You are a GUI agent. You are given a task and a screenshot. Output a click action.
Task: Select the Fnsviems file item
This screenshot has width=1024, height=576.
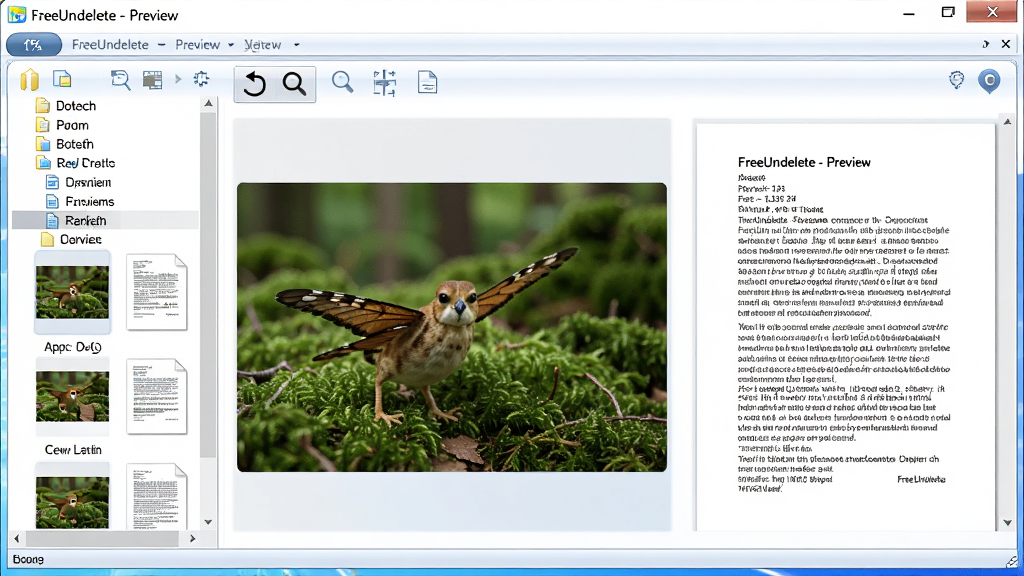point(89,201)
